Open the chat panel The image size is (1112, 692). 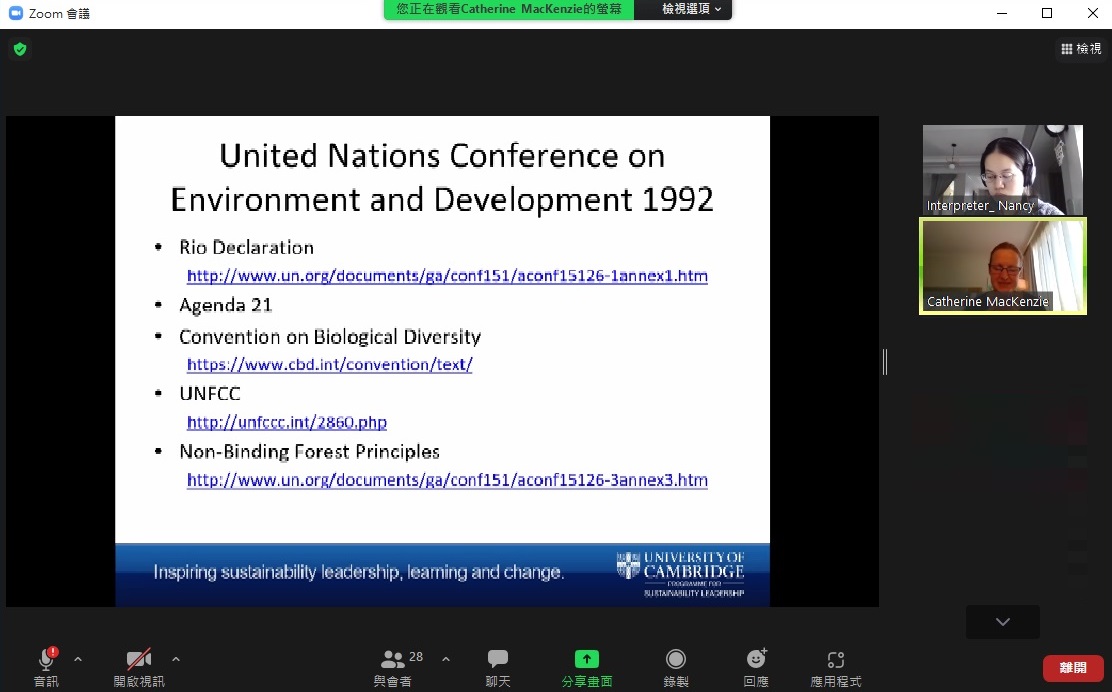pos(498,659)
